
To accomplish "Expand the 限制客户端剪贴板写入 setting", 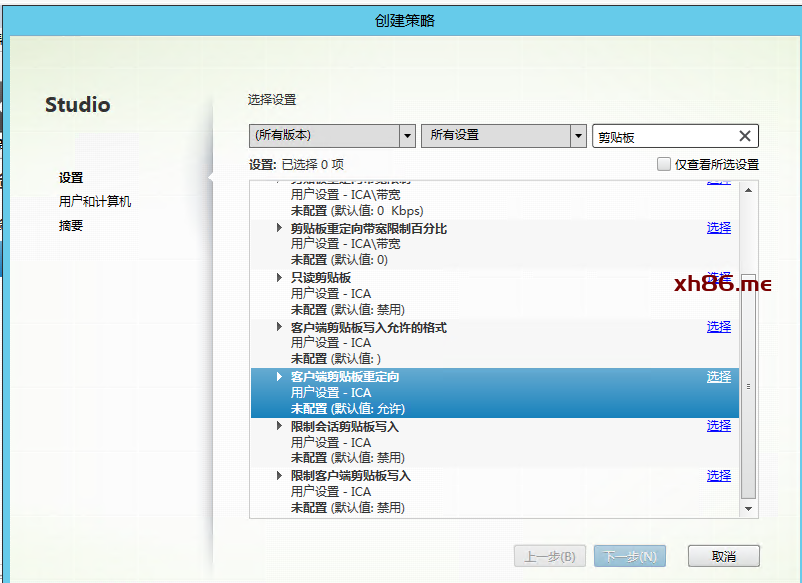I will (280, 476).
